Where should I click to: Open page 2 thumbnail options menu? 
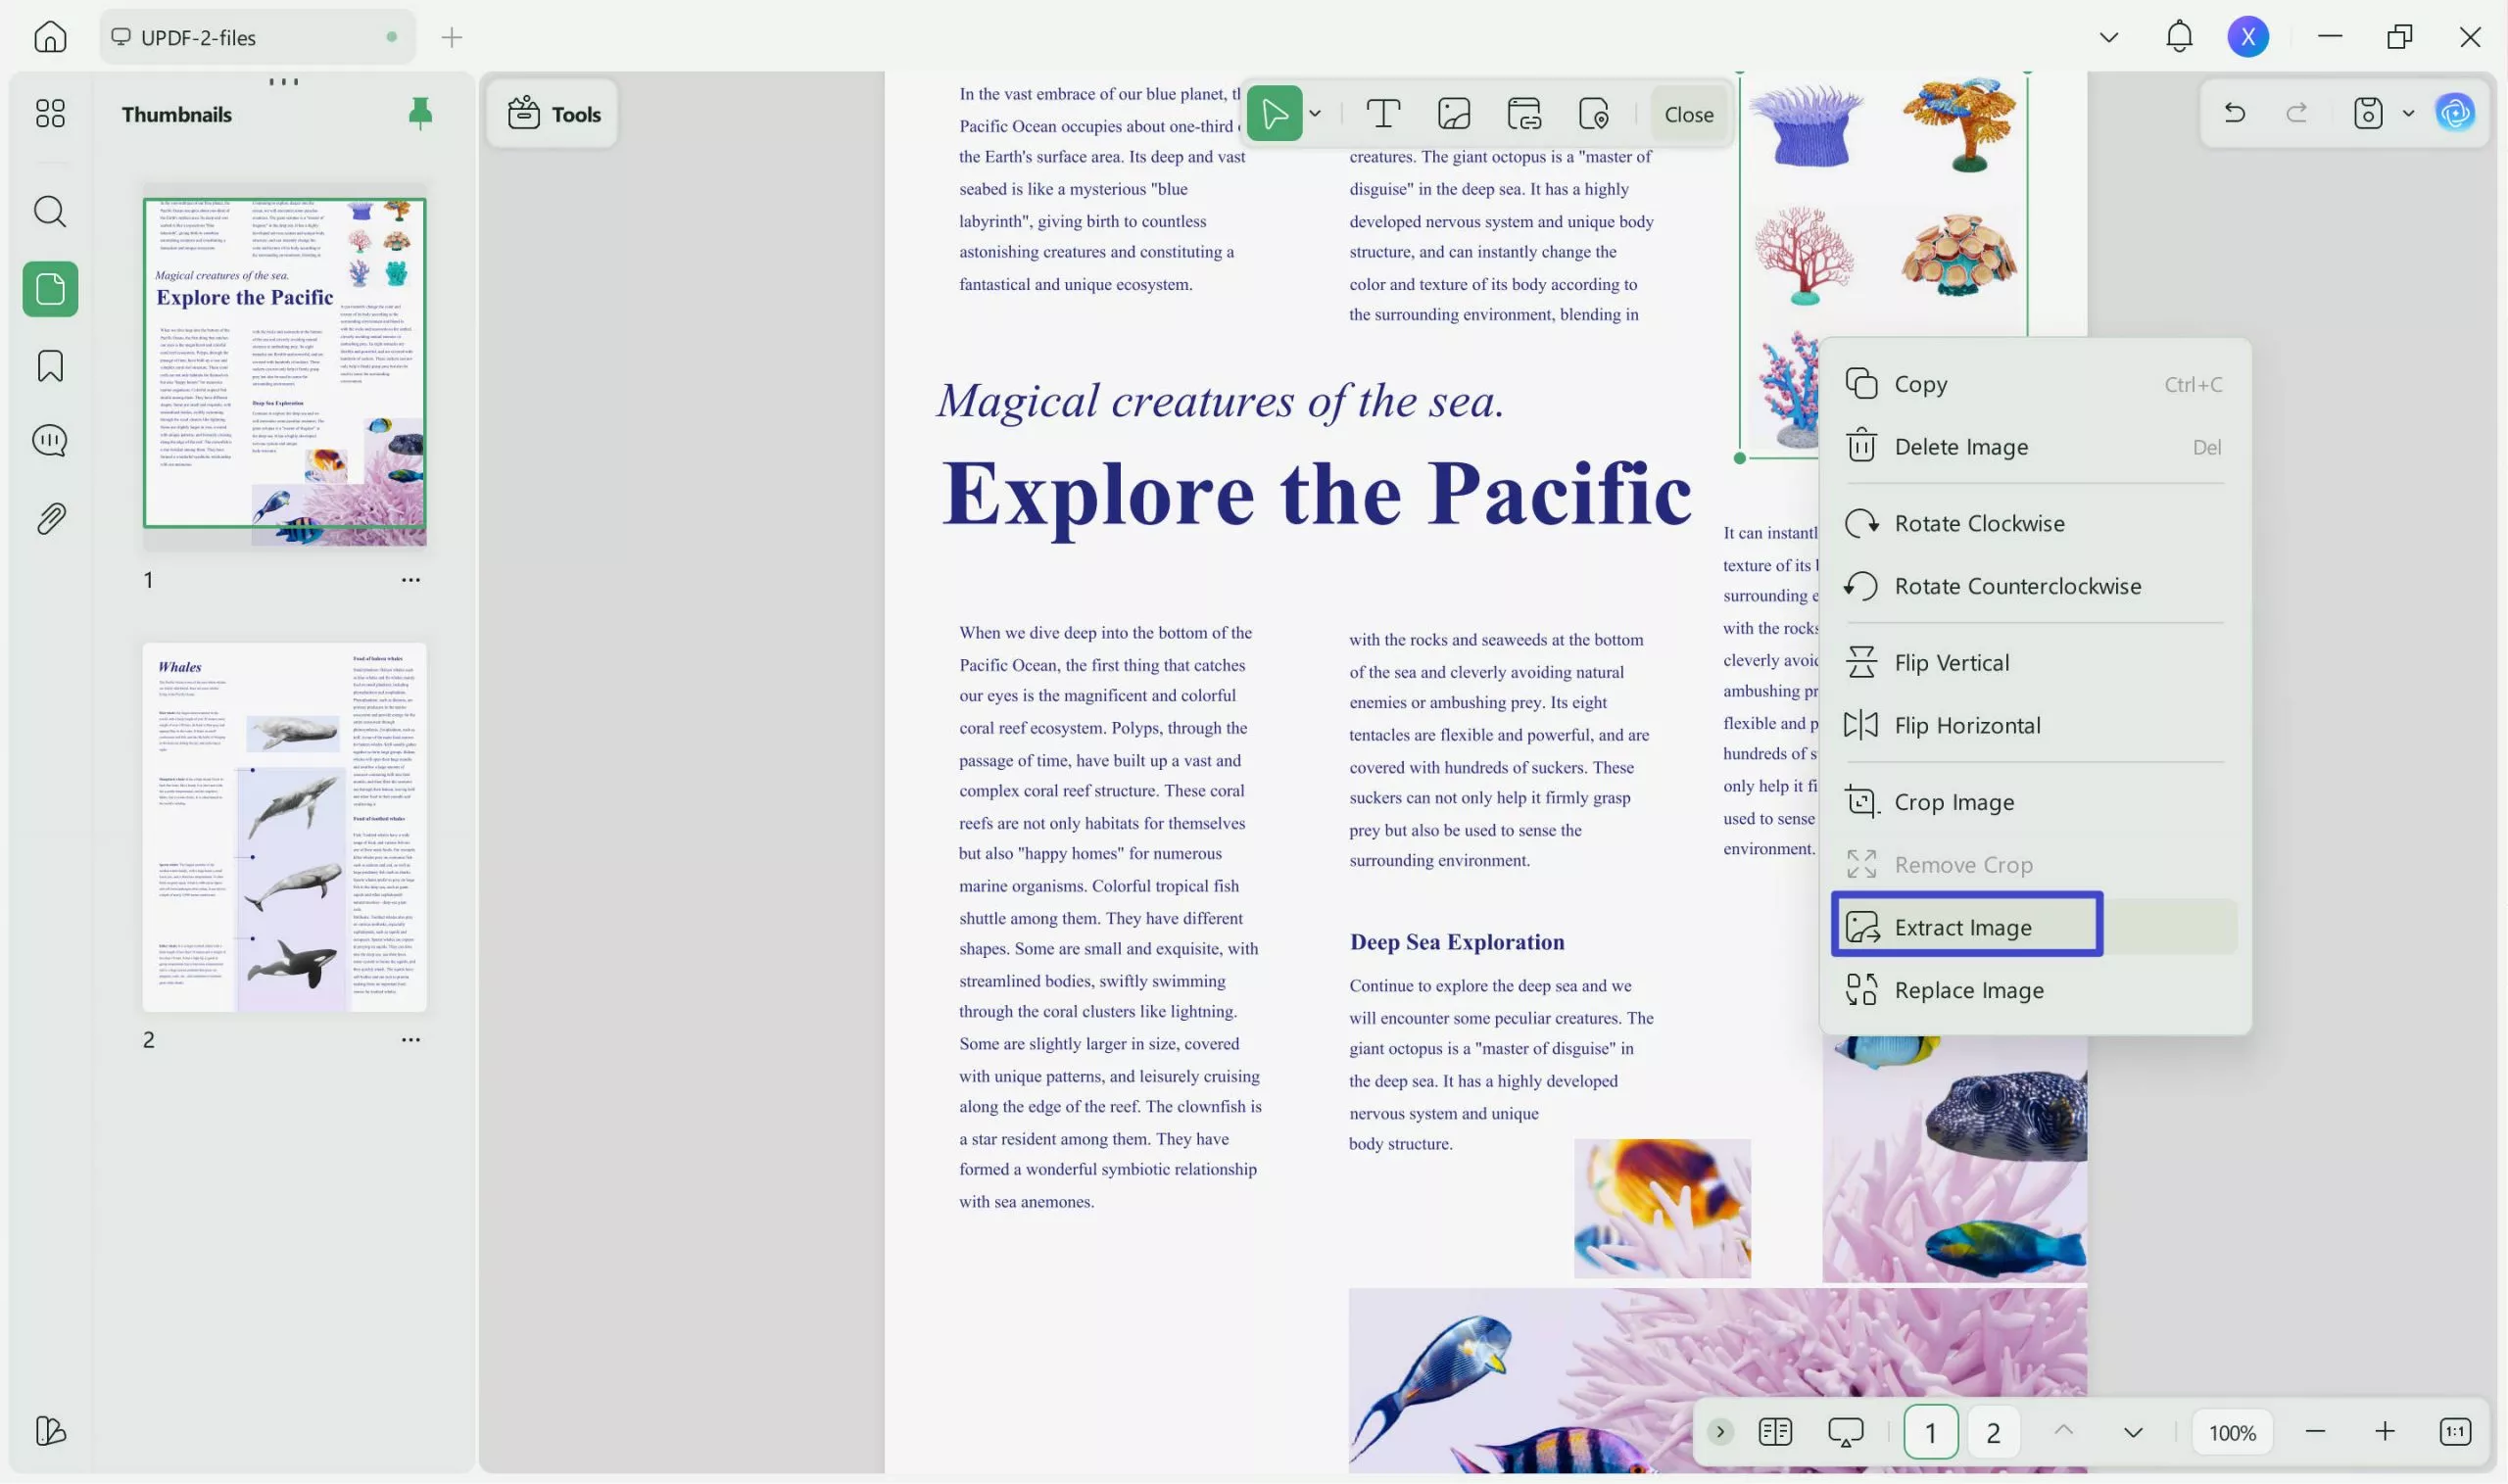410,1039
